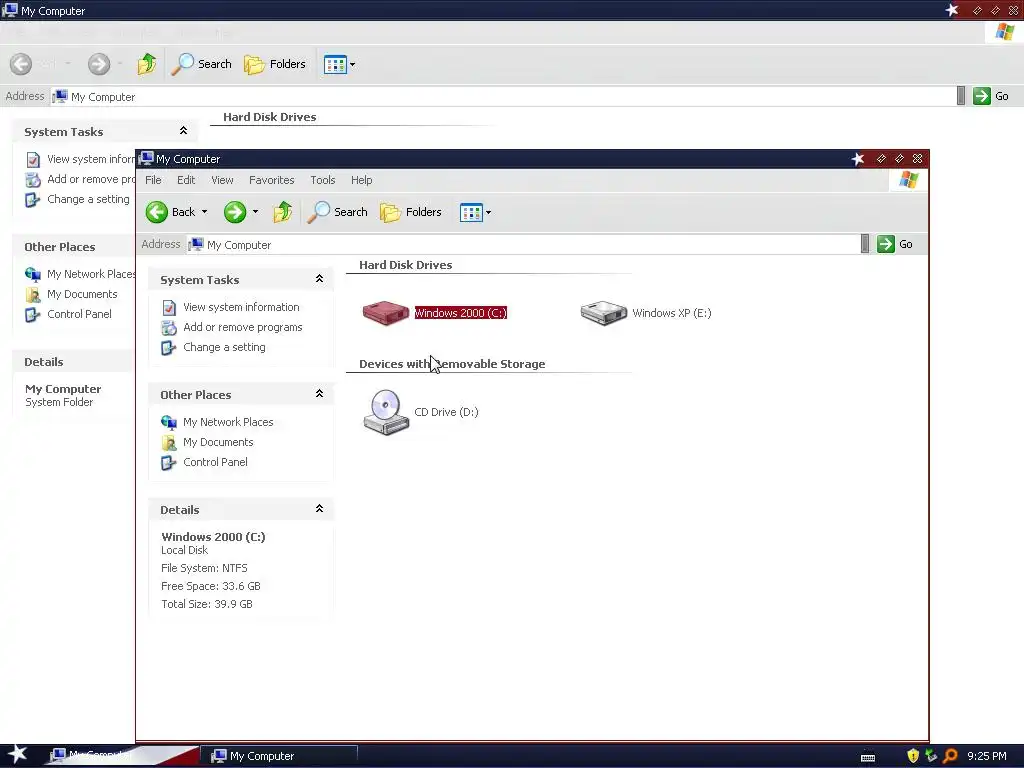The height and width of the screenshot is (768, 1024).
Task: Switch to the active My Computer taskbar button
Action: 279,756
